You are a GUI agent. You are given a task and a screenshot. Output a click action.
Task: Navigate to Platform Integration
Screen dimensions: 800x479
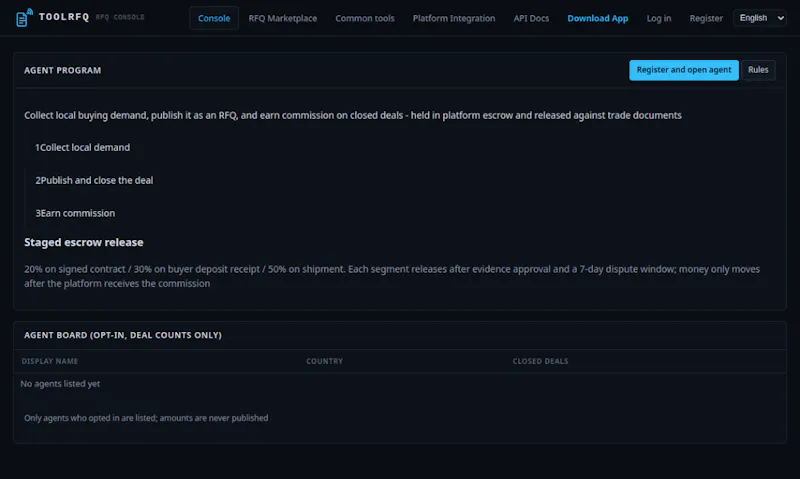454,18
